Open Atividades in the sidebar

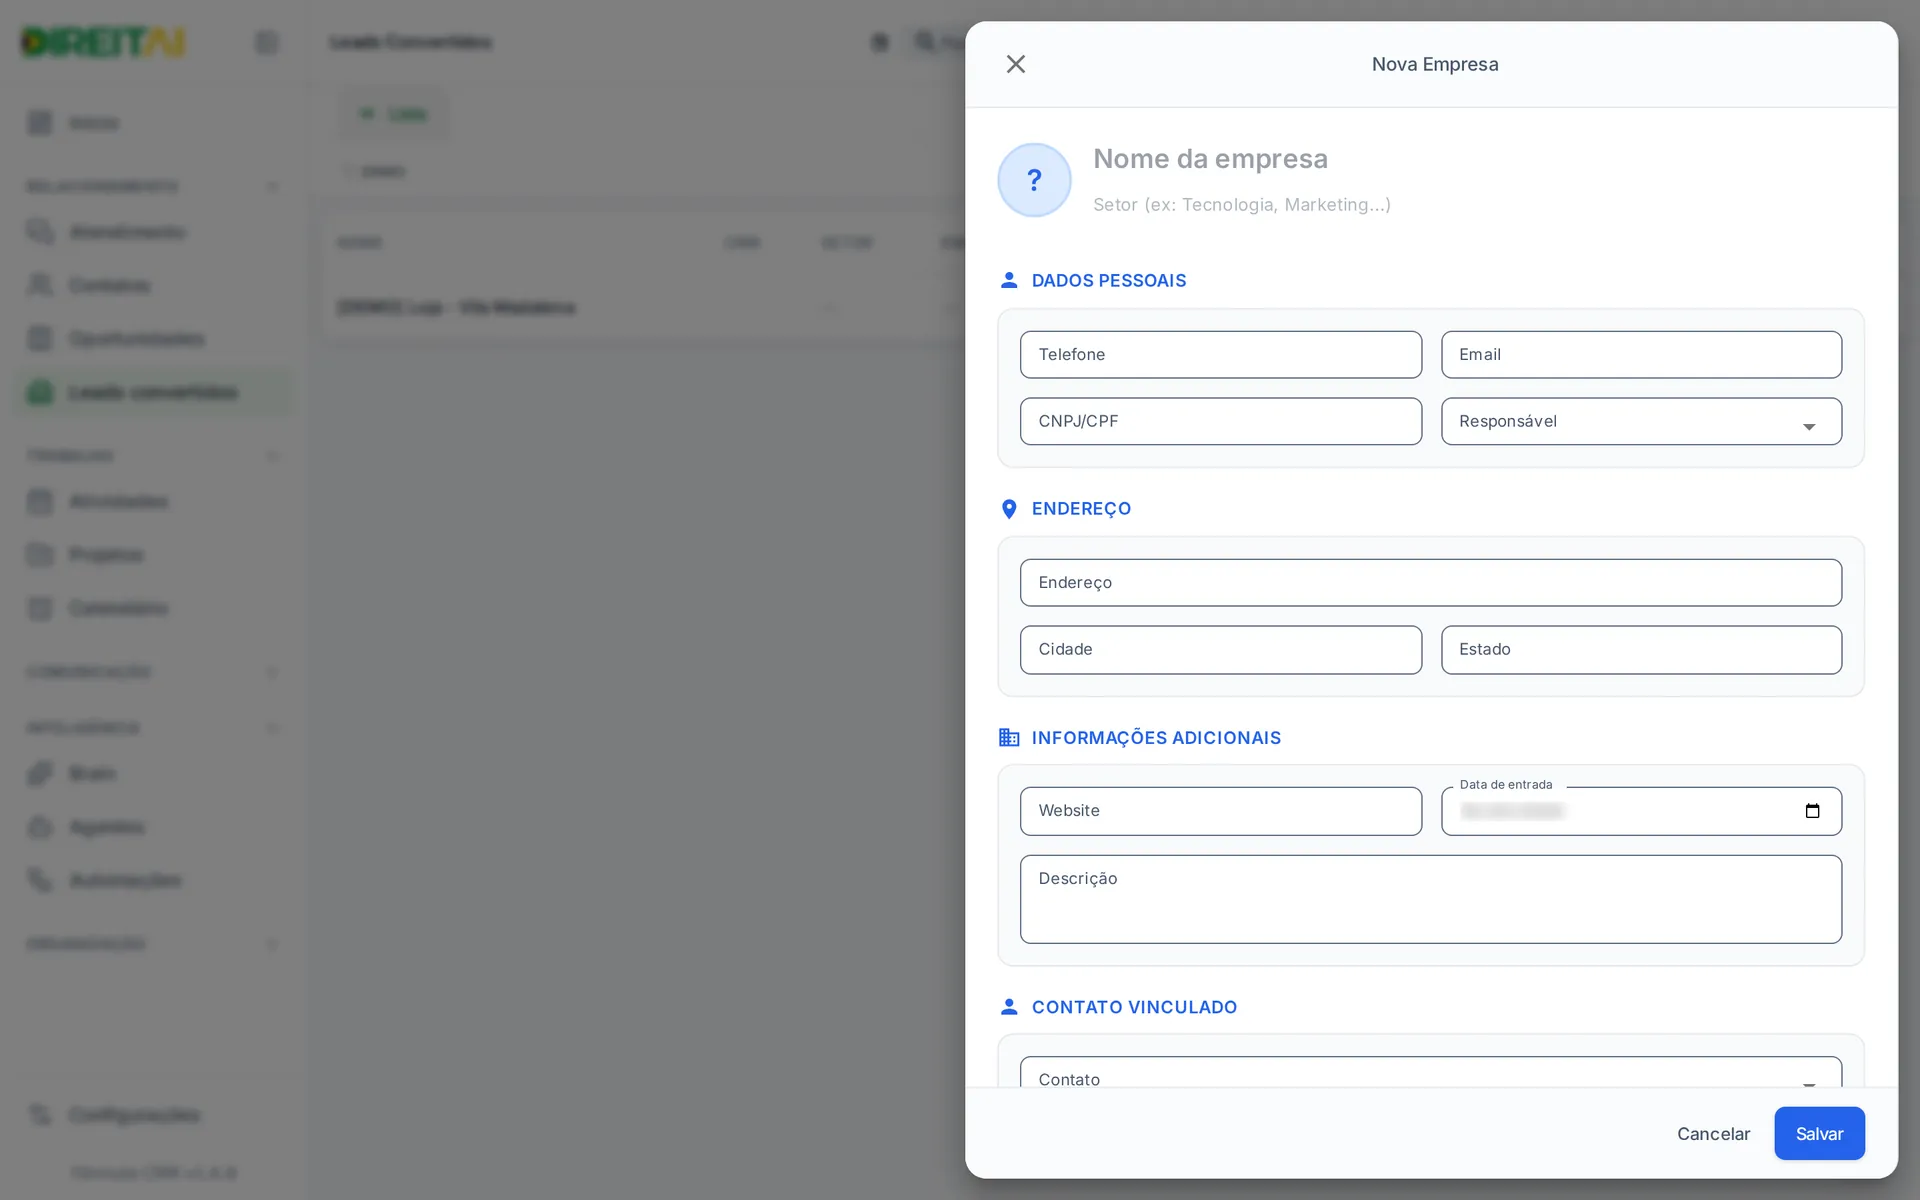(152, 501)
